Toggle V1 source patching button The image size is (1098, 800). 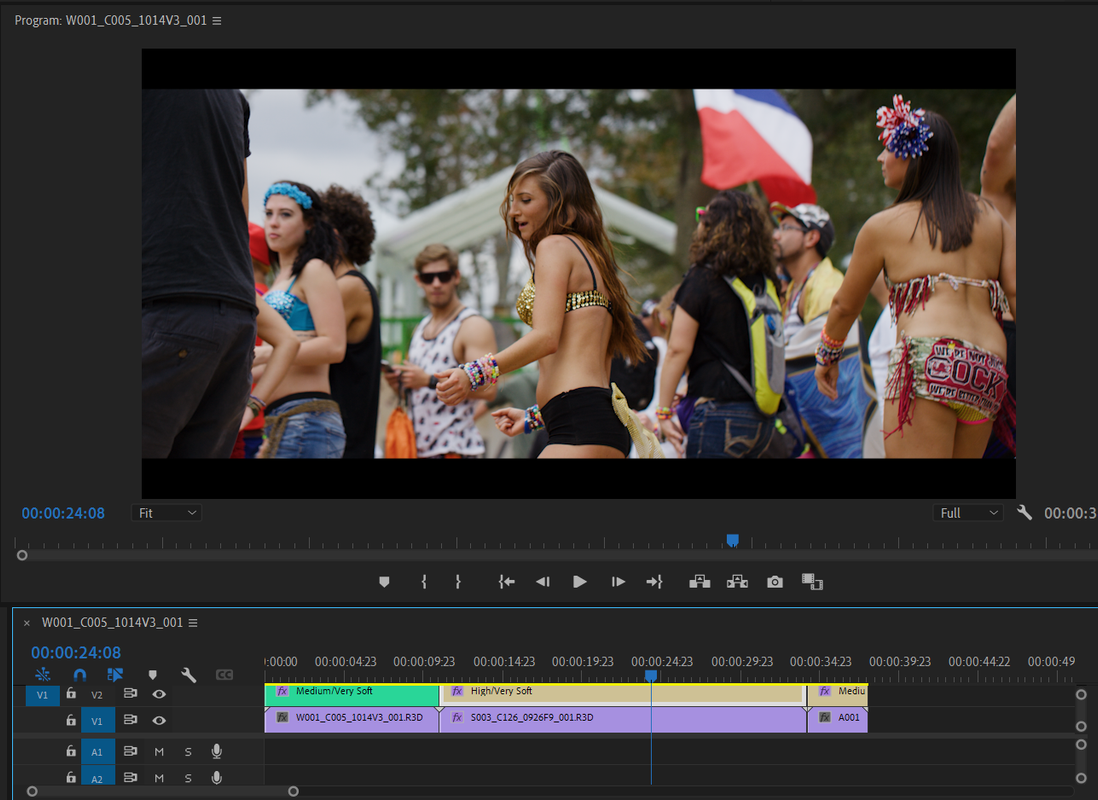click(43, 695)
